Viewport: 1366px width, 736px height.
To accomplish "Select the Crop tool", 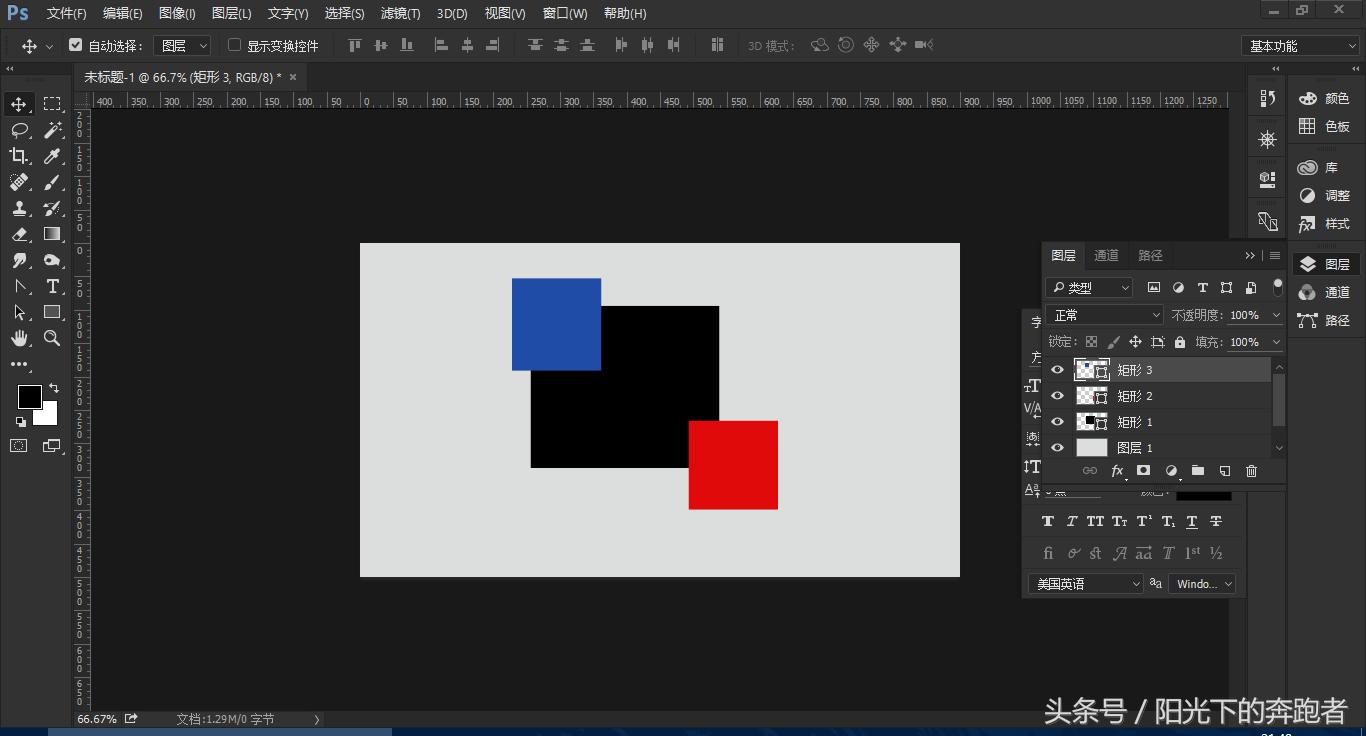I will coord(19,156).
